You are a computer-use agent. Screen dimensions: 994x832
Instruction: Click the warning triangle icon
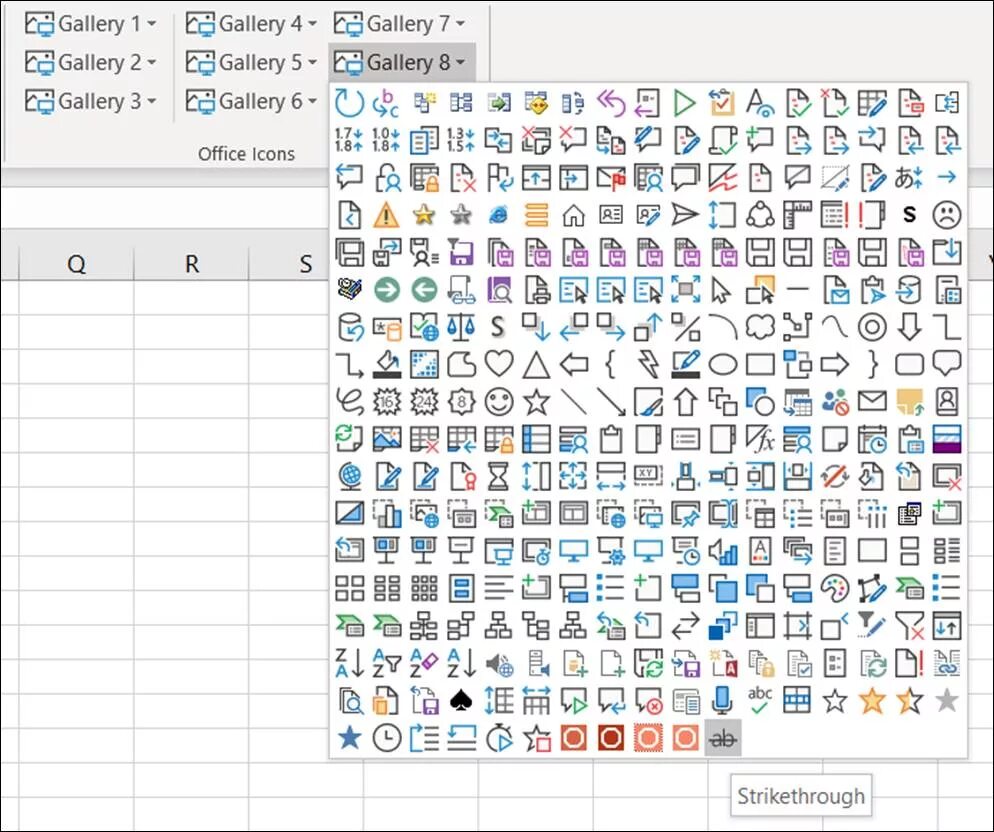click(x=386, y=216)
